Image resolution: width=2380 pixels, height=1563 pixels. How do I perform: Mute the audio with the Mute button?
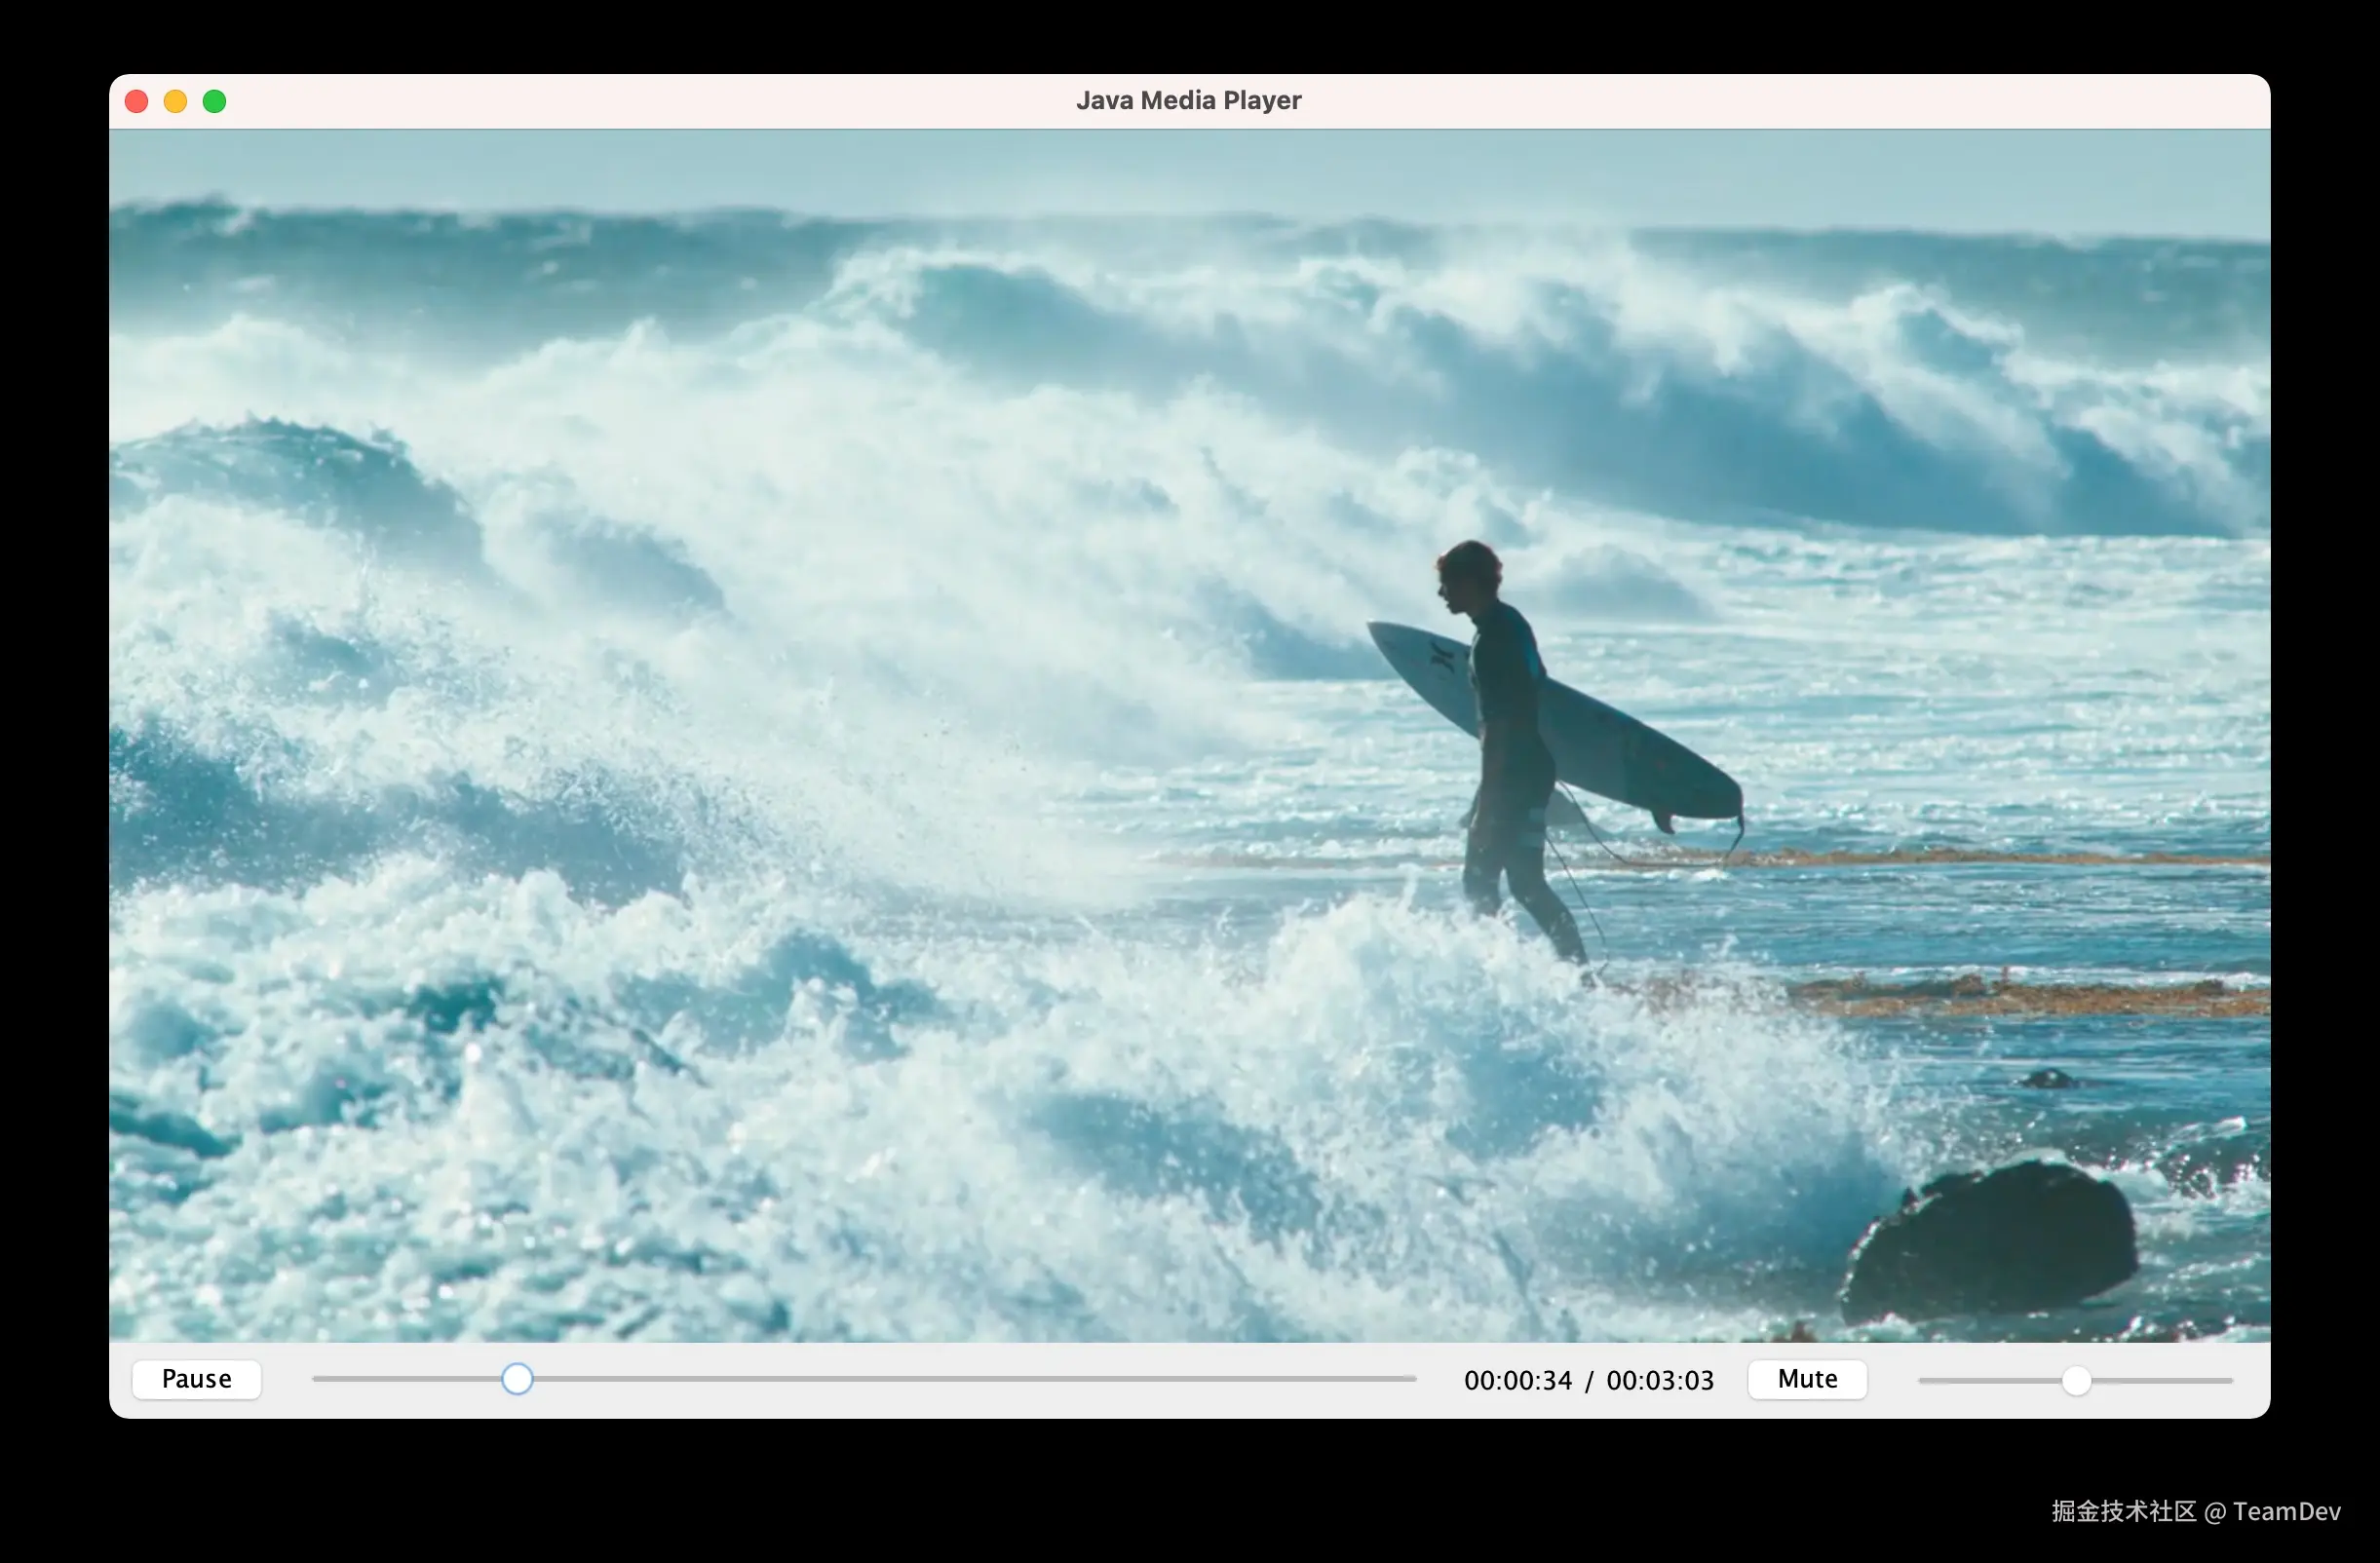coord(1807,1379)
